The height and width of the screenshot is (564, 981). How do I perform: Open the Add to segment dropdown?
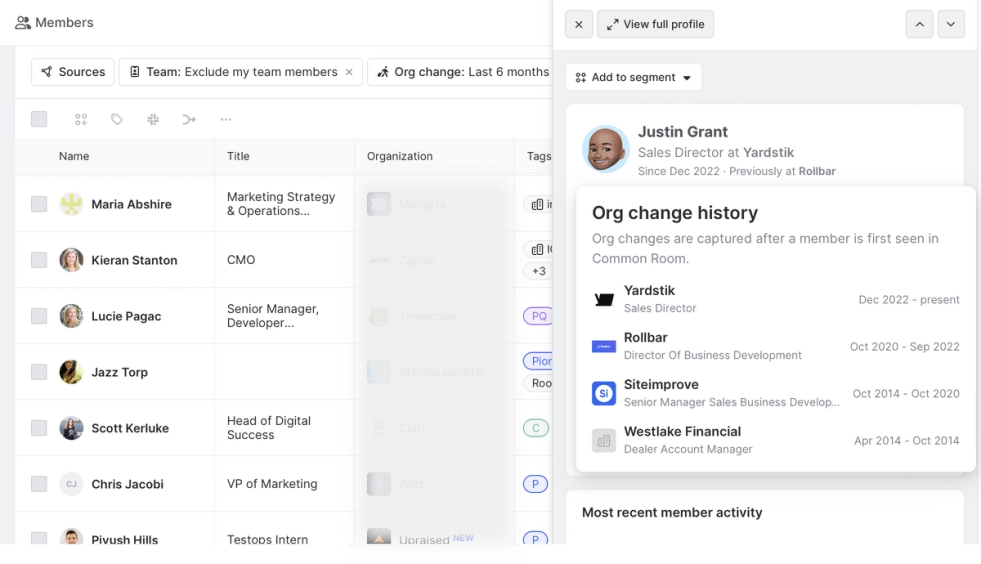coord(633,77)
